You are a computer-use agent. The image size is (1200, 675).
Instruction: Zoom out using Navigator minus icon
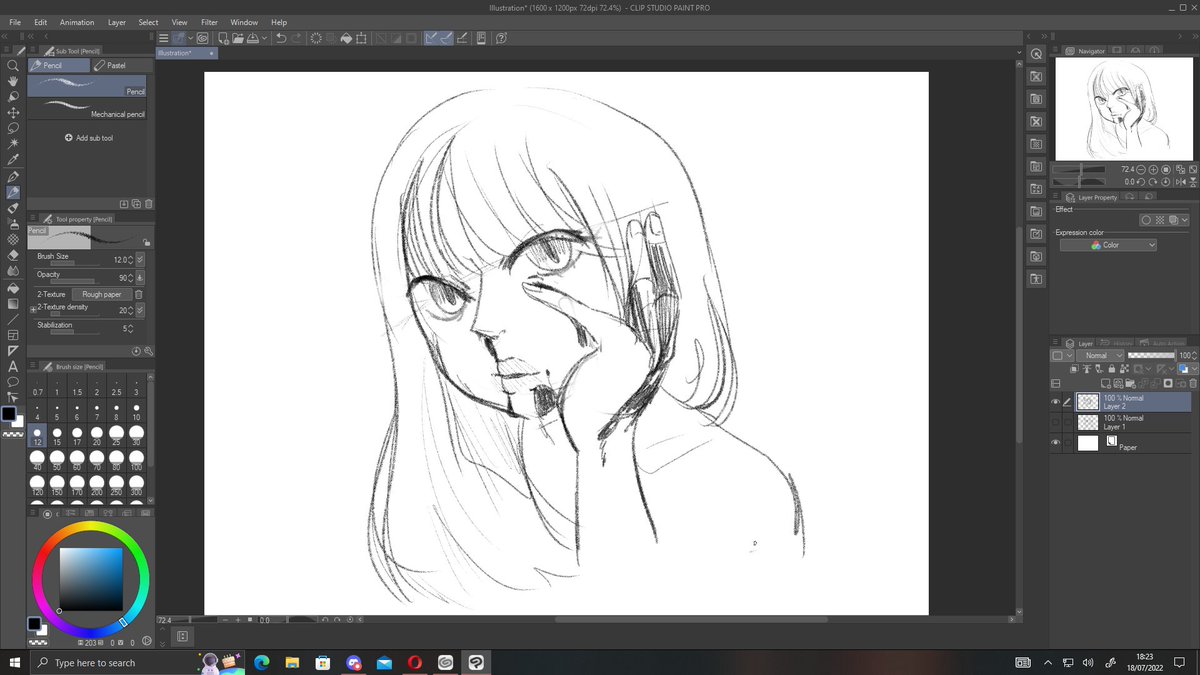point(1140,170)
